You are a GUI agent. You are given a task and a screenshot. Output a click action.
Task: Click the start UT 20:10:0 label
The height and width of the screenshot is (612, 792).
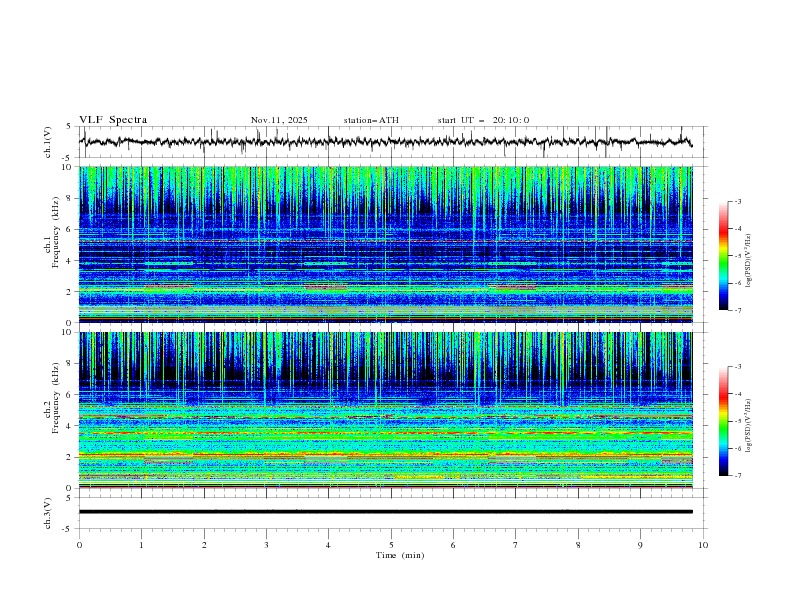coord(483,120)
